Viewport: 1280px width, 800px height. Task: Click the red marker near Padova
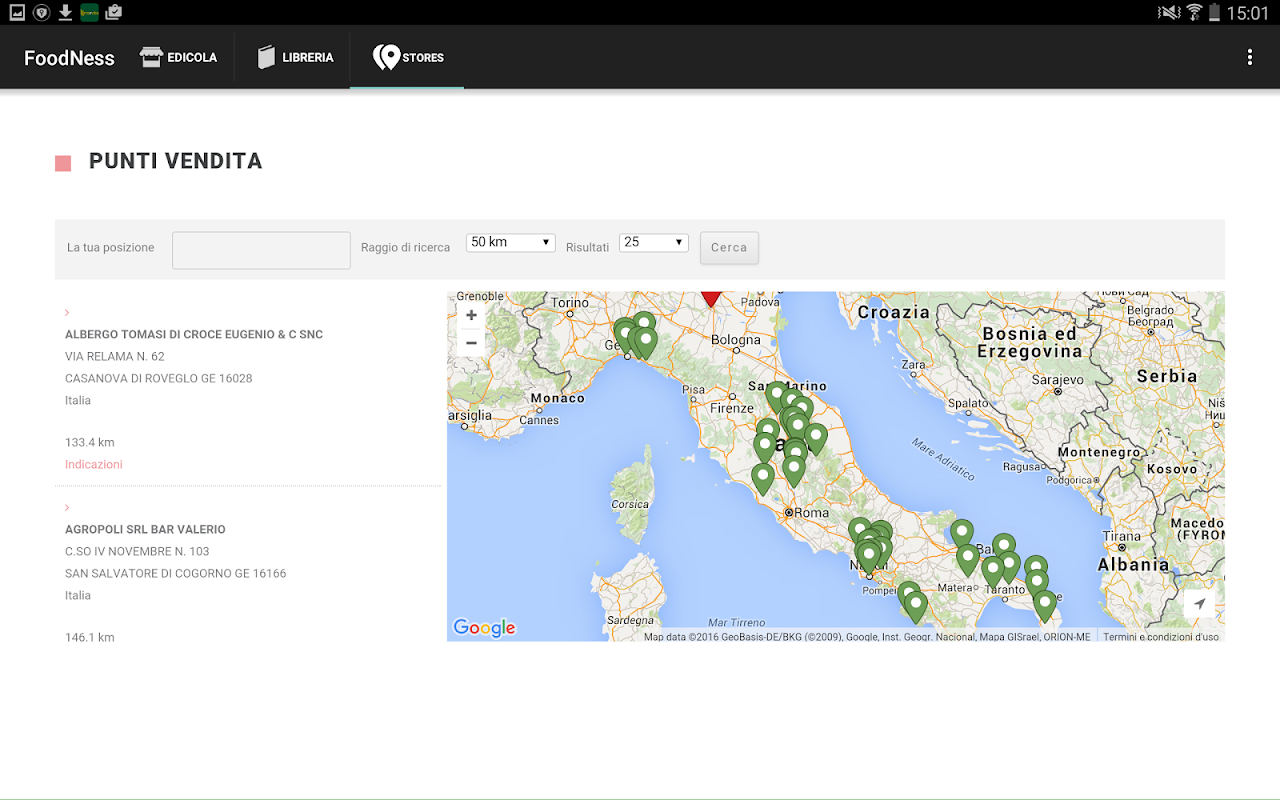[711, 297]
